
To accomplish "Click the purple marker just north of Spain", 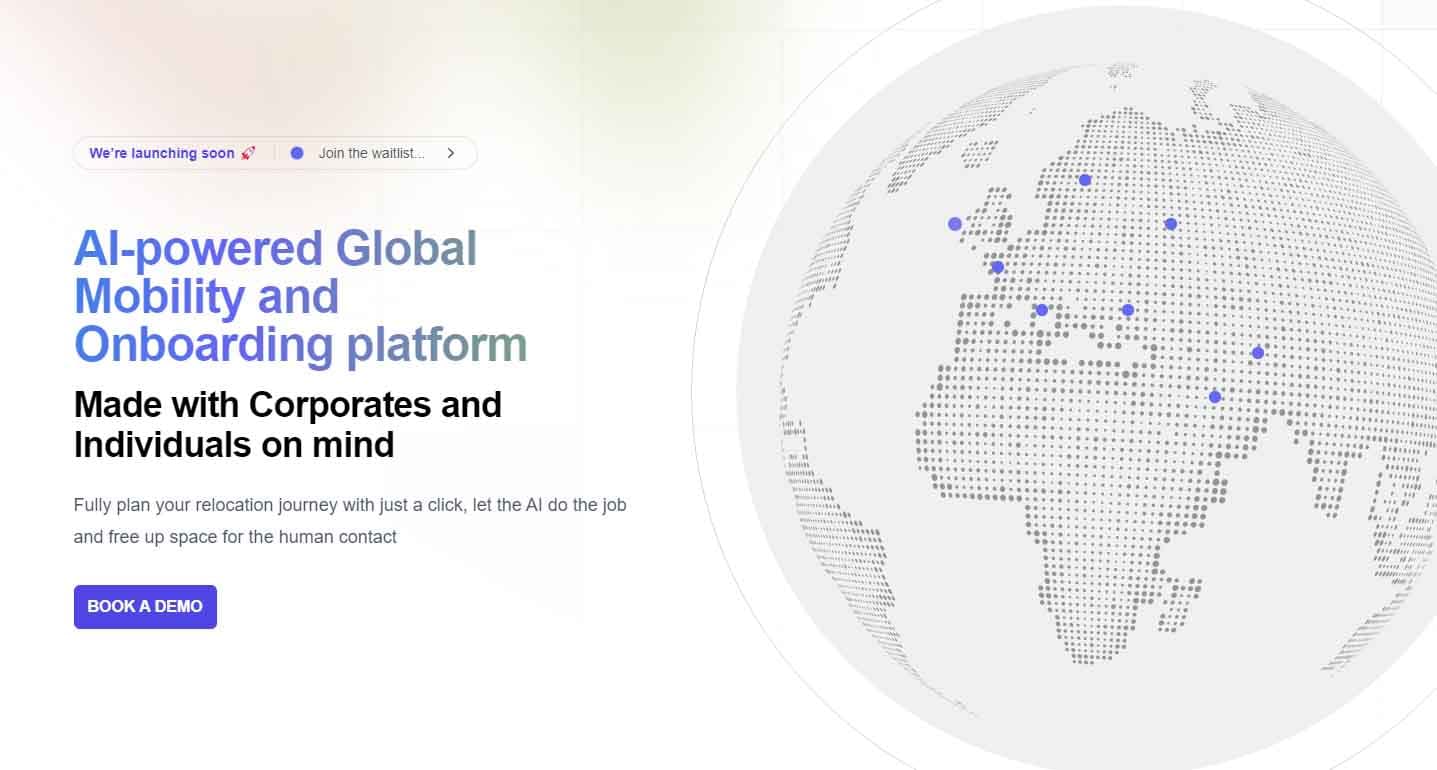I will click(x=997, y=267).
